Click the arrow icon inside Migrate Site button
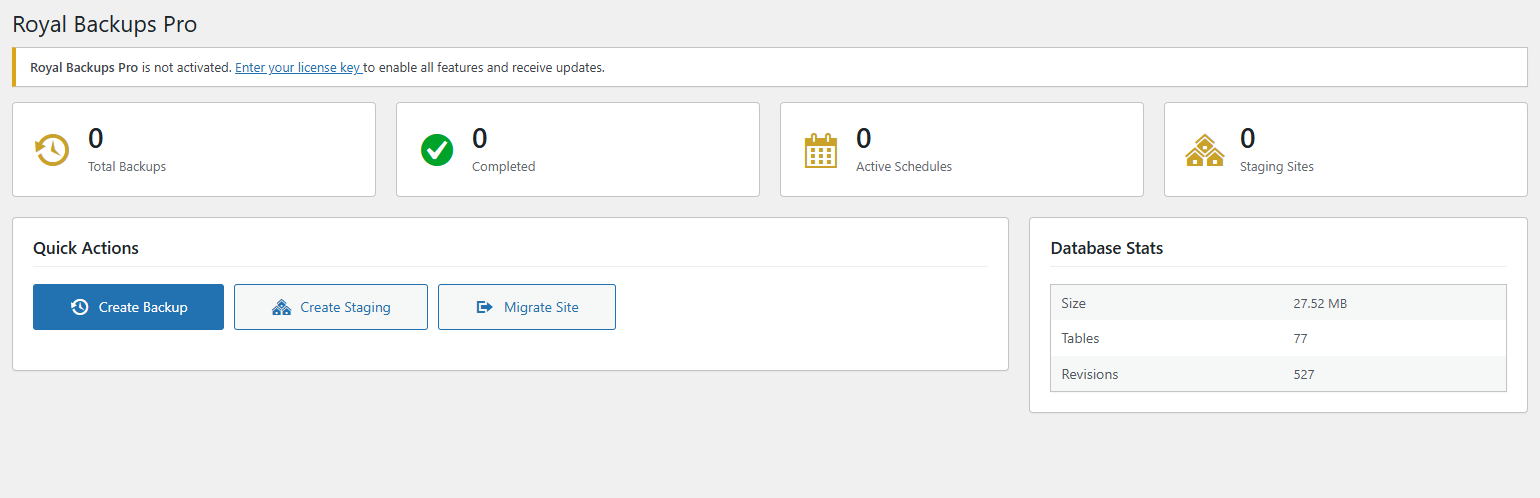Image resolution: width=1540 pixels, height=498 pixels. [485, 307]
